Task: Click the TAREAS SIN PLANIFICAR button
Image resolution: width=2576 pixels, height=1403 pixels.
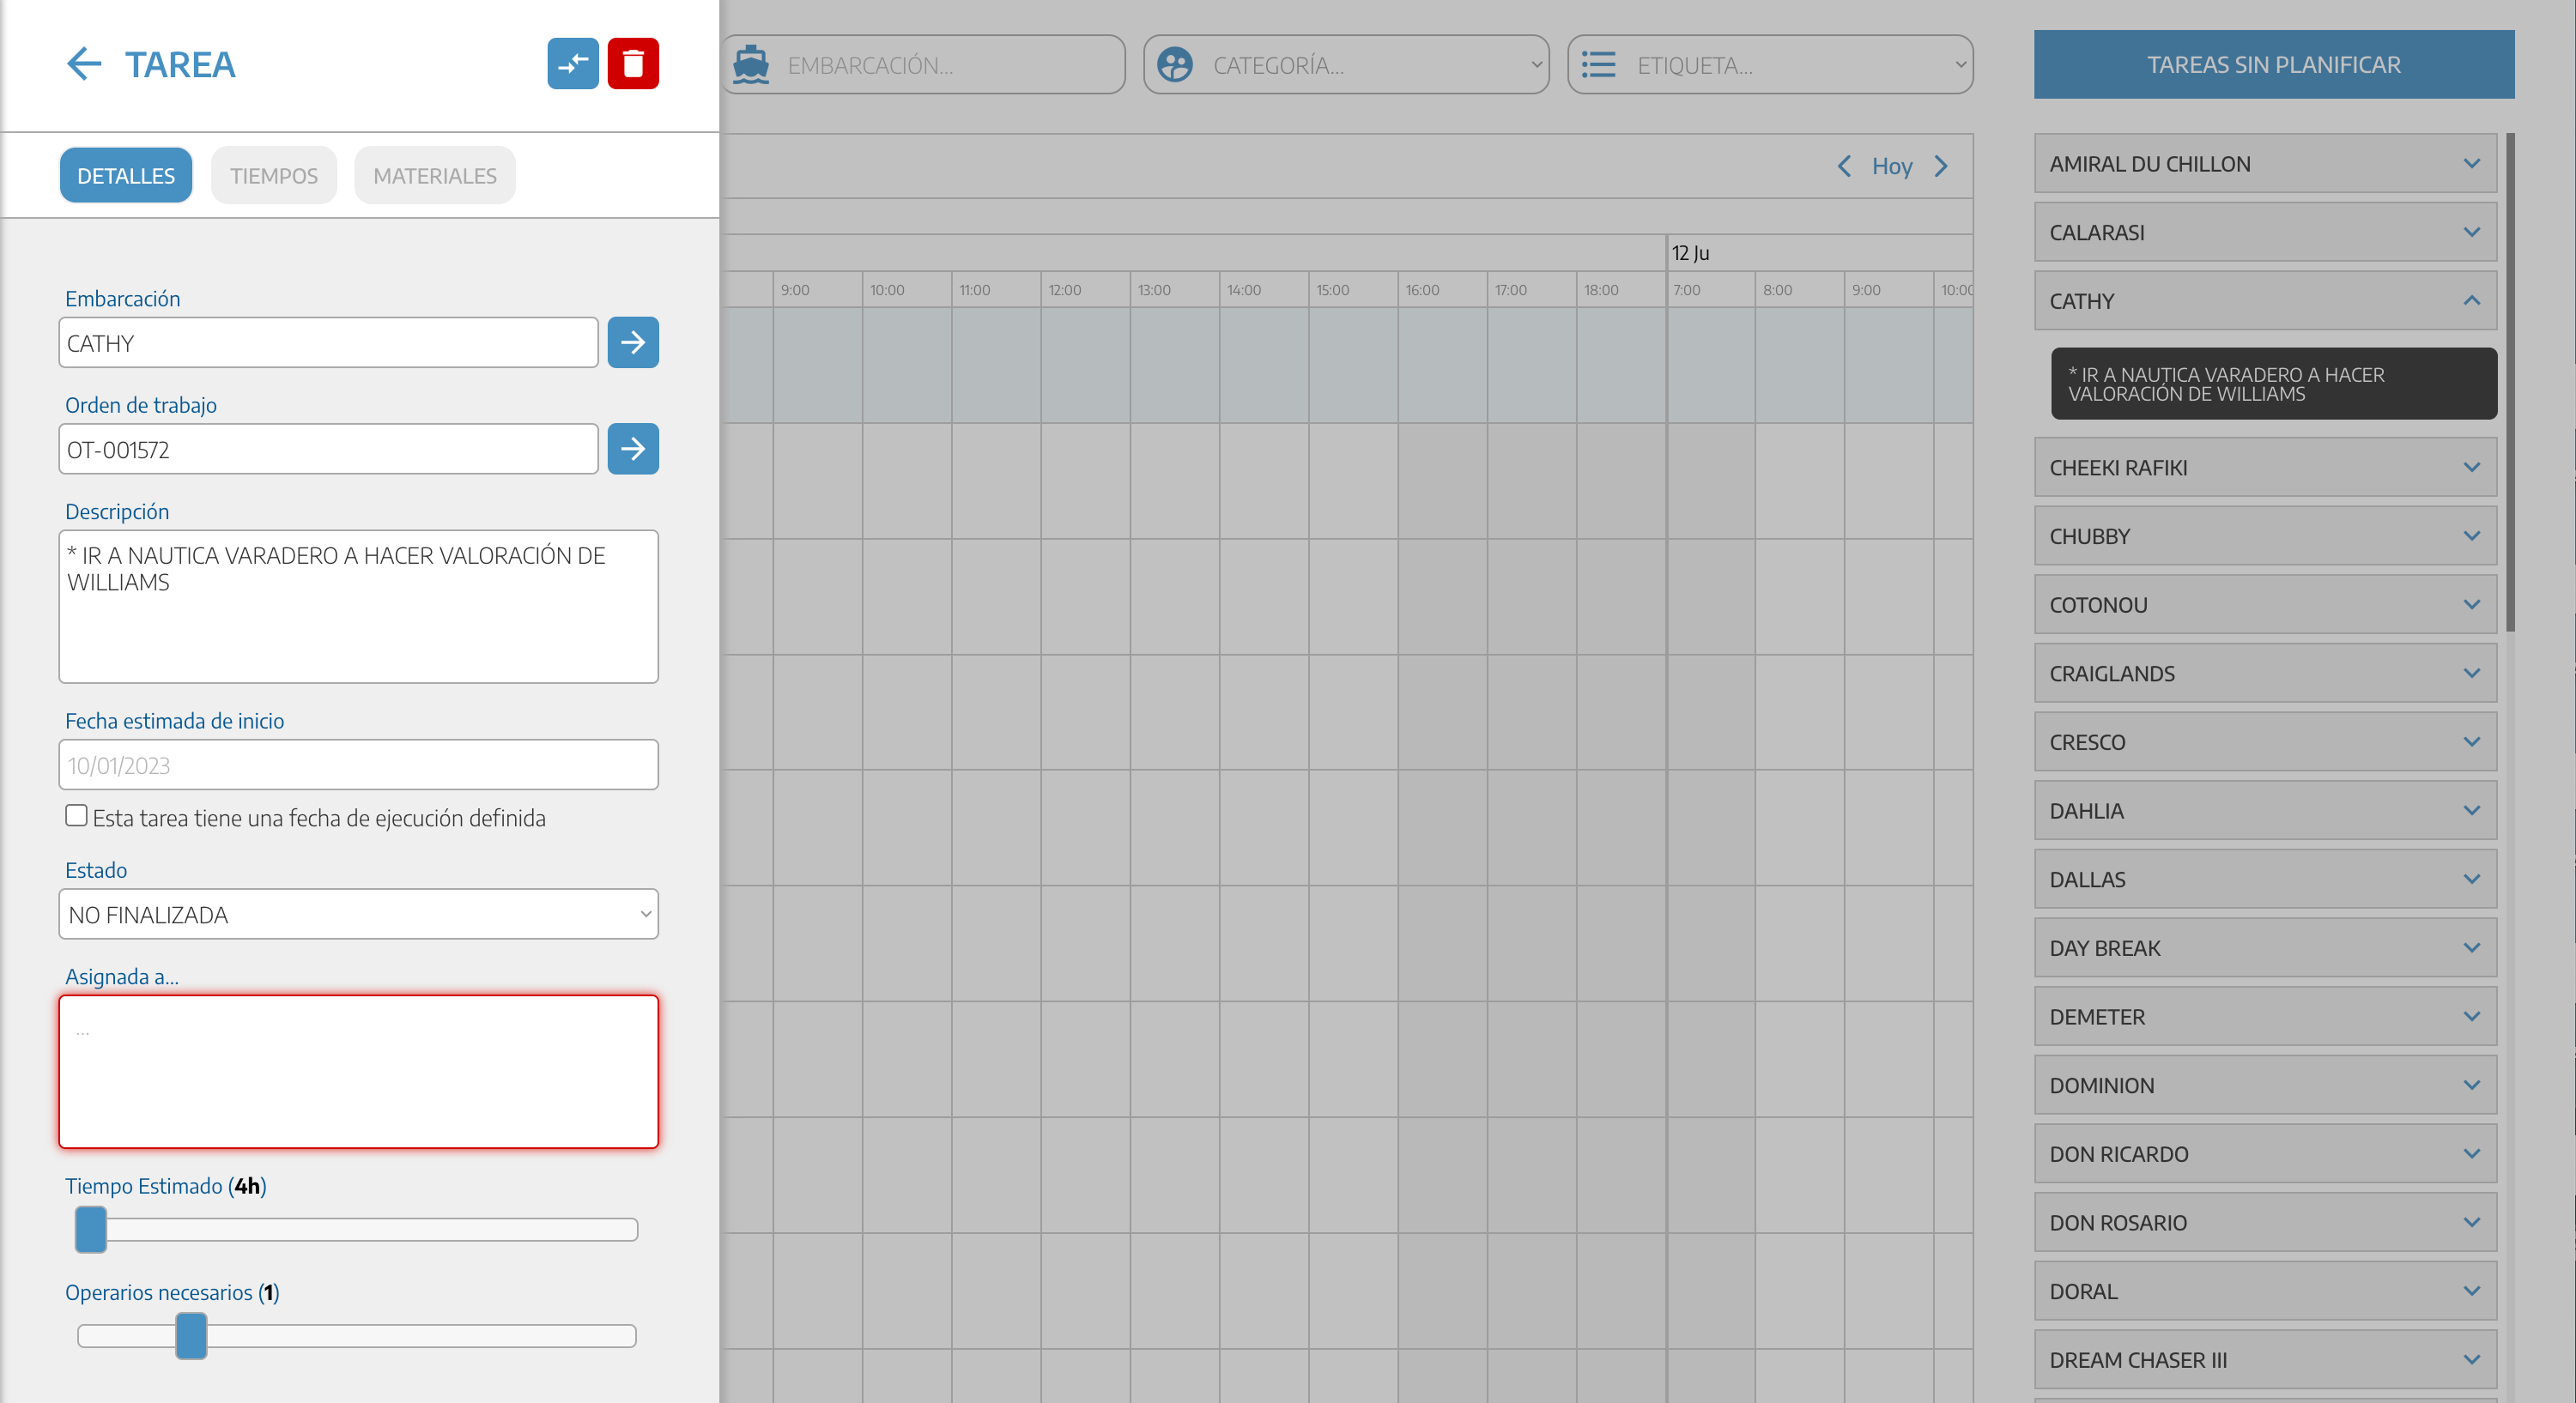Action: 2273,65
